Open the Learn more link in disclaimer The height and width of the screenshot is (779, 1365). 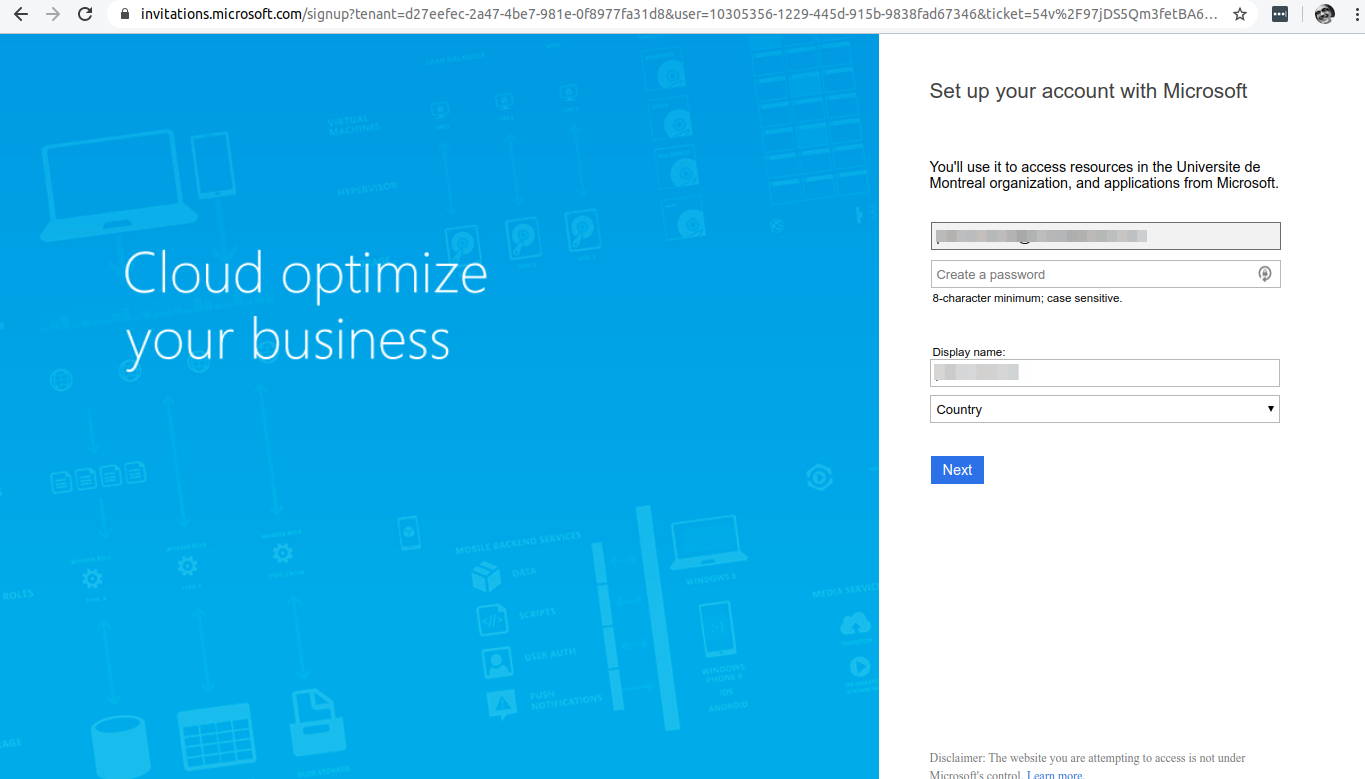(1055, 775)
